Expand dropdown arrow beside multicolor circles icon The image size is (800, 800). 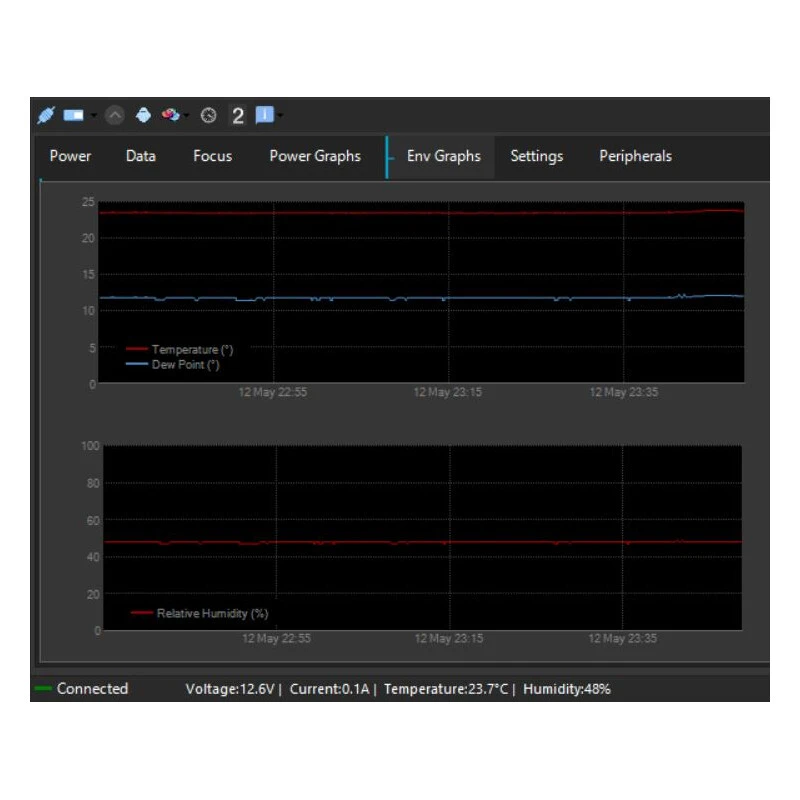[x=187, y=115]
